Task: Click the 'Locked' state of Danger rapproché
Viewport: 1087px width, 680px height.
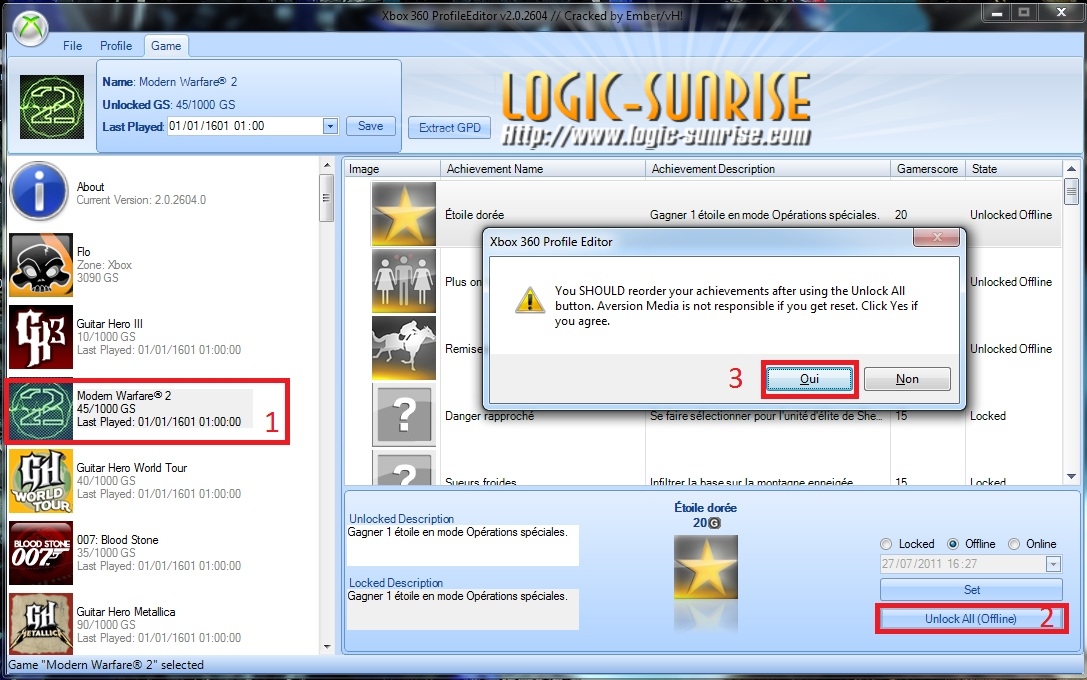Action: 988,416
